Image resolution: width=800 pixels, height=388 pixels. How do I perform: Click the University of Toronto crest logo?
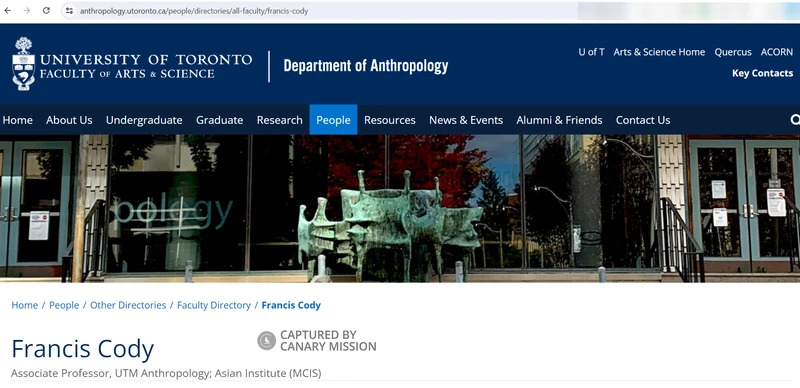pos(23,64)
